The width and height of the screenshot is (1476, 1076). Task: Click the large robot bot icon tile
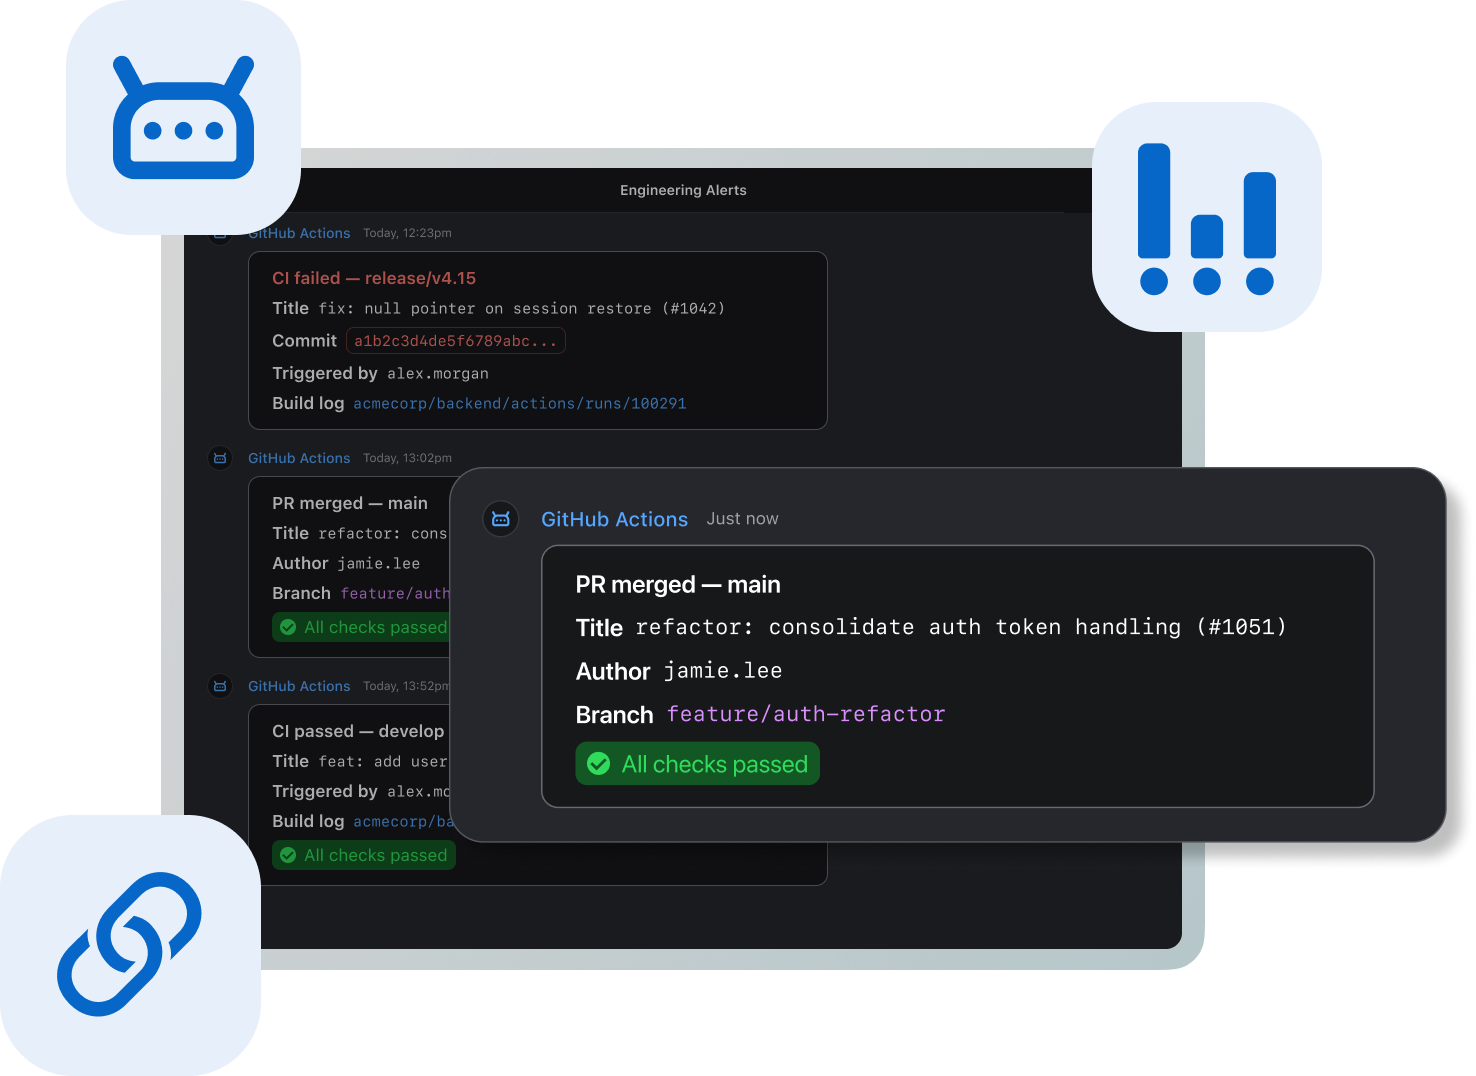pyautogui.click(x=183, y=118)
